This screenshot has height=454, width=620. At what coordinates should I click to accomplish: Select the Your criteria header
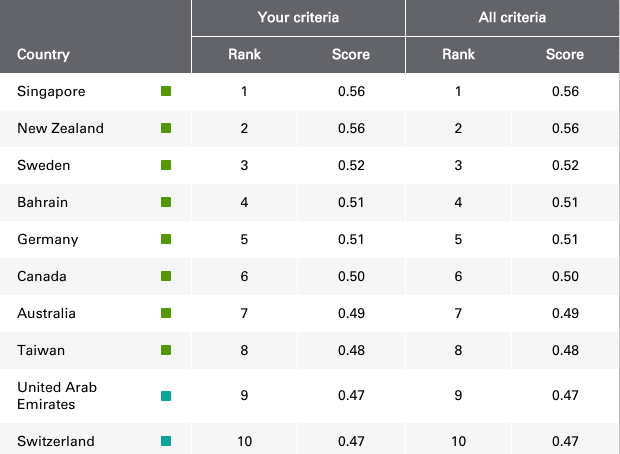(298, 17)
